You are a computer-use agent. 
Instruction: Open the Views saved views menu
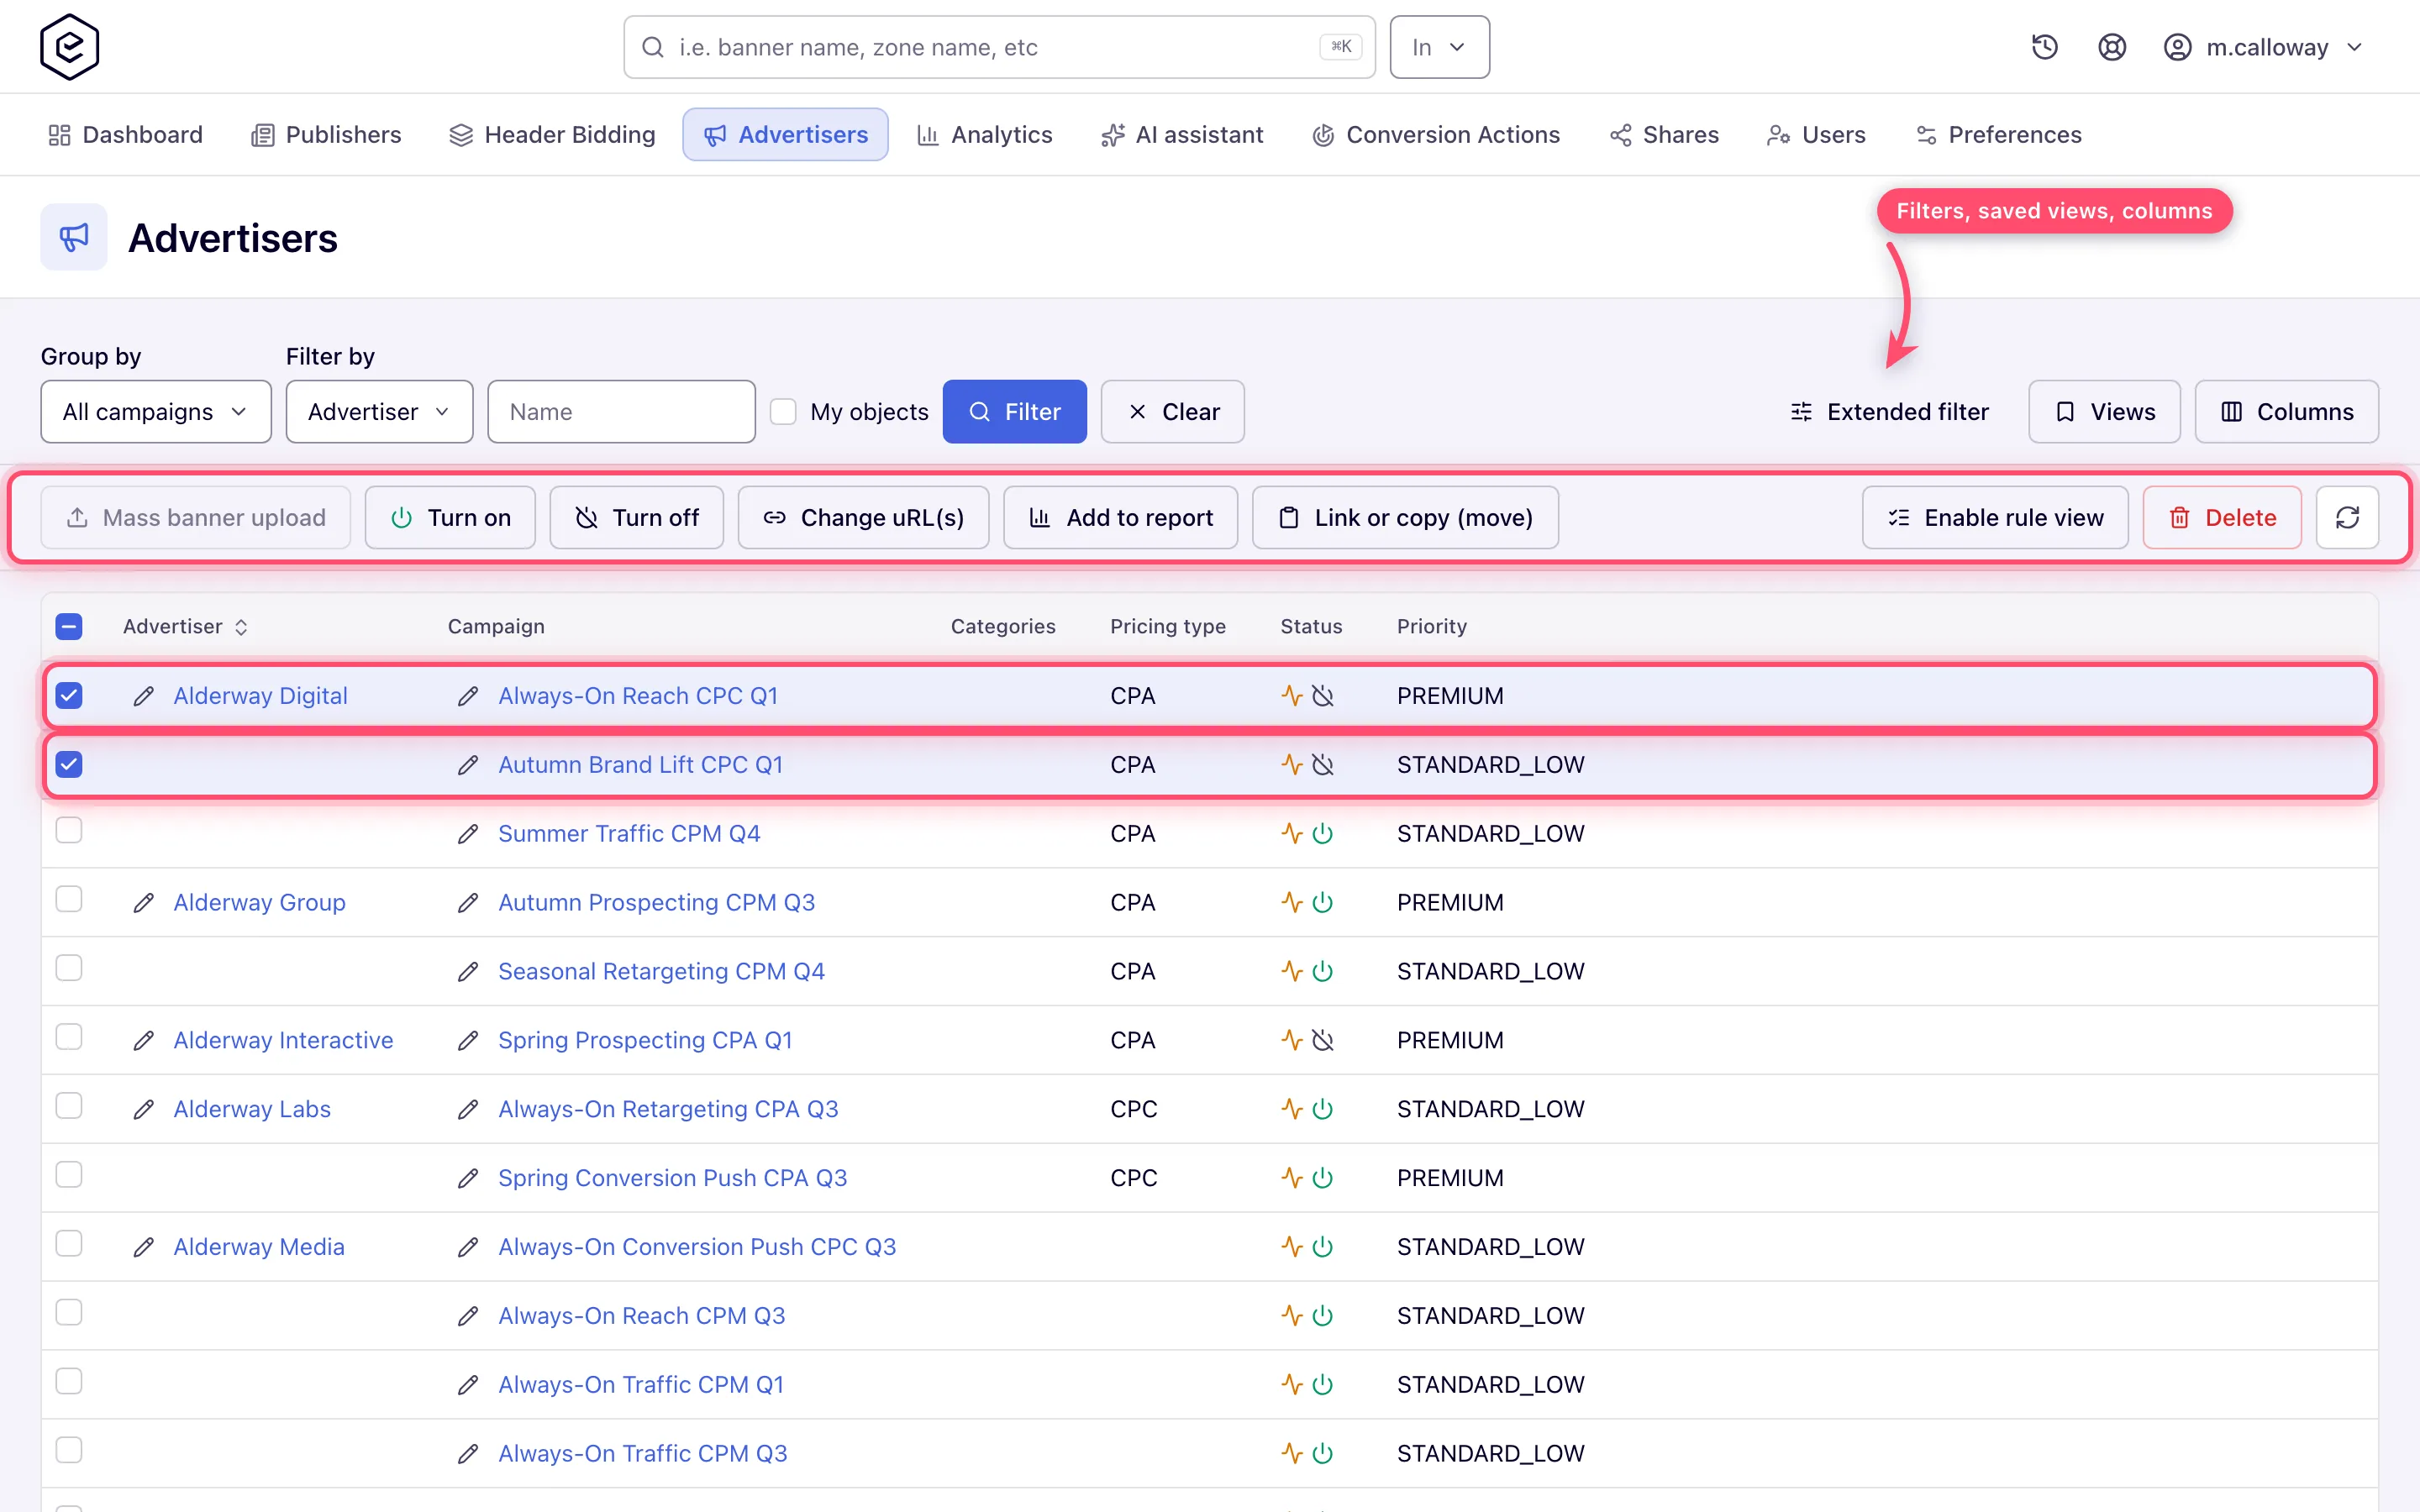2104,412
